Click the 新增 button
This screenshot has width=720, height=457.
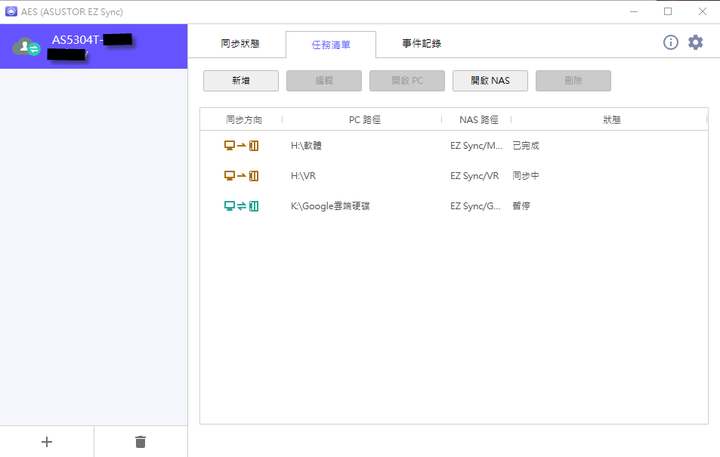coord(241,81)
